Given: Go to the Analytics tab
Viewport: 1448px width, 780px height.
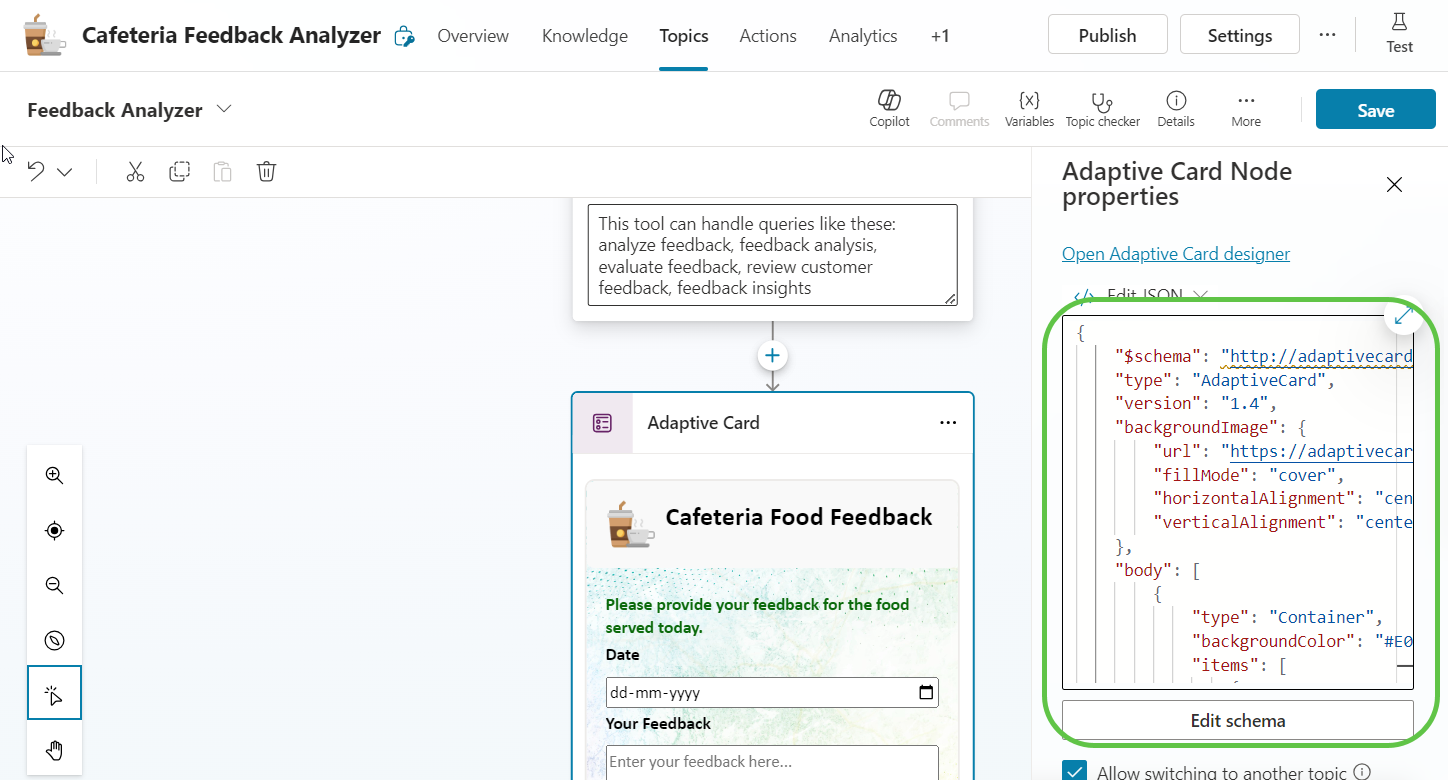Looking at the screenshot, I should (863, 36).
